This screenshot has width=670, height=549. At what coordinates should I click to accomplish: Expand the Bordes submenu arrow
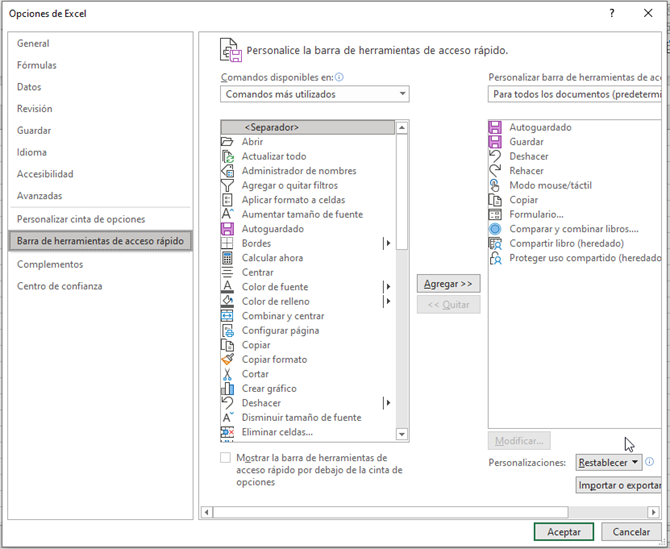pos(388,244)
